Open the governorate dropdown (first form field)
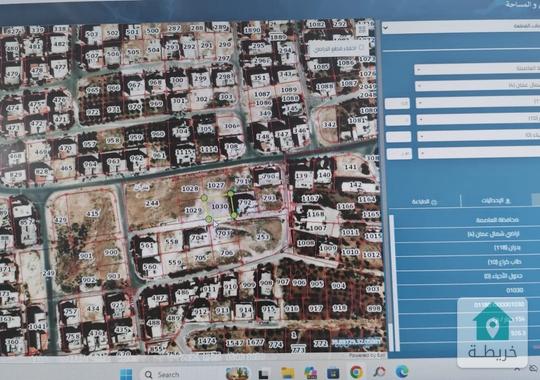540x380 pixels. click(x=477, y=69)
